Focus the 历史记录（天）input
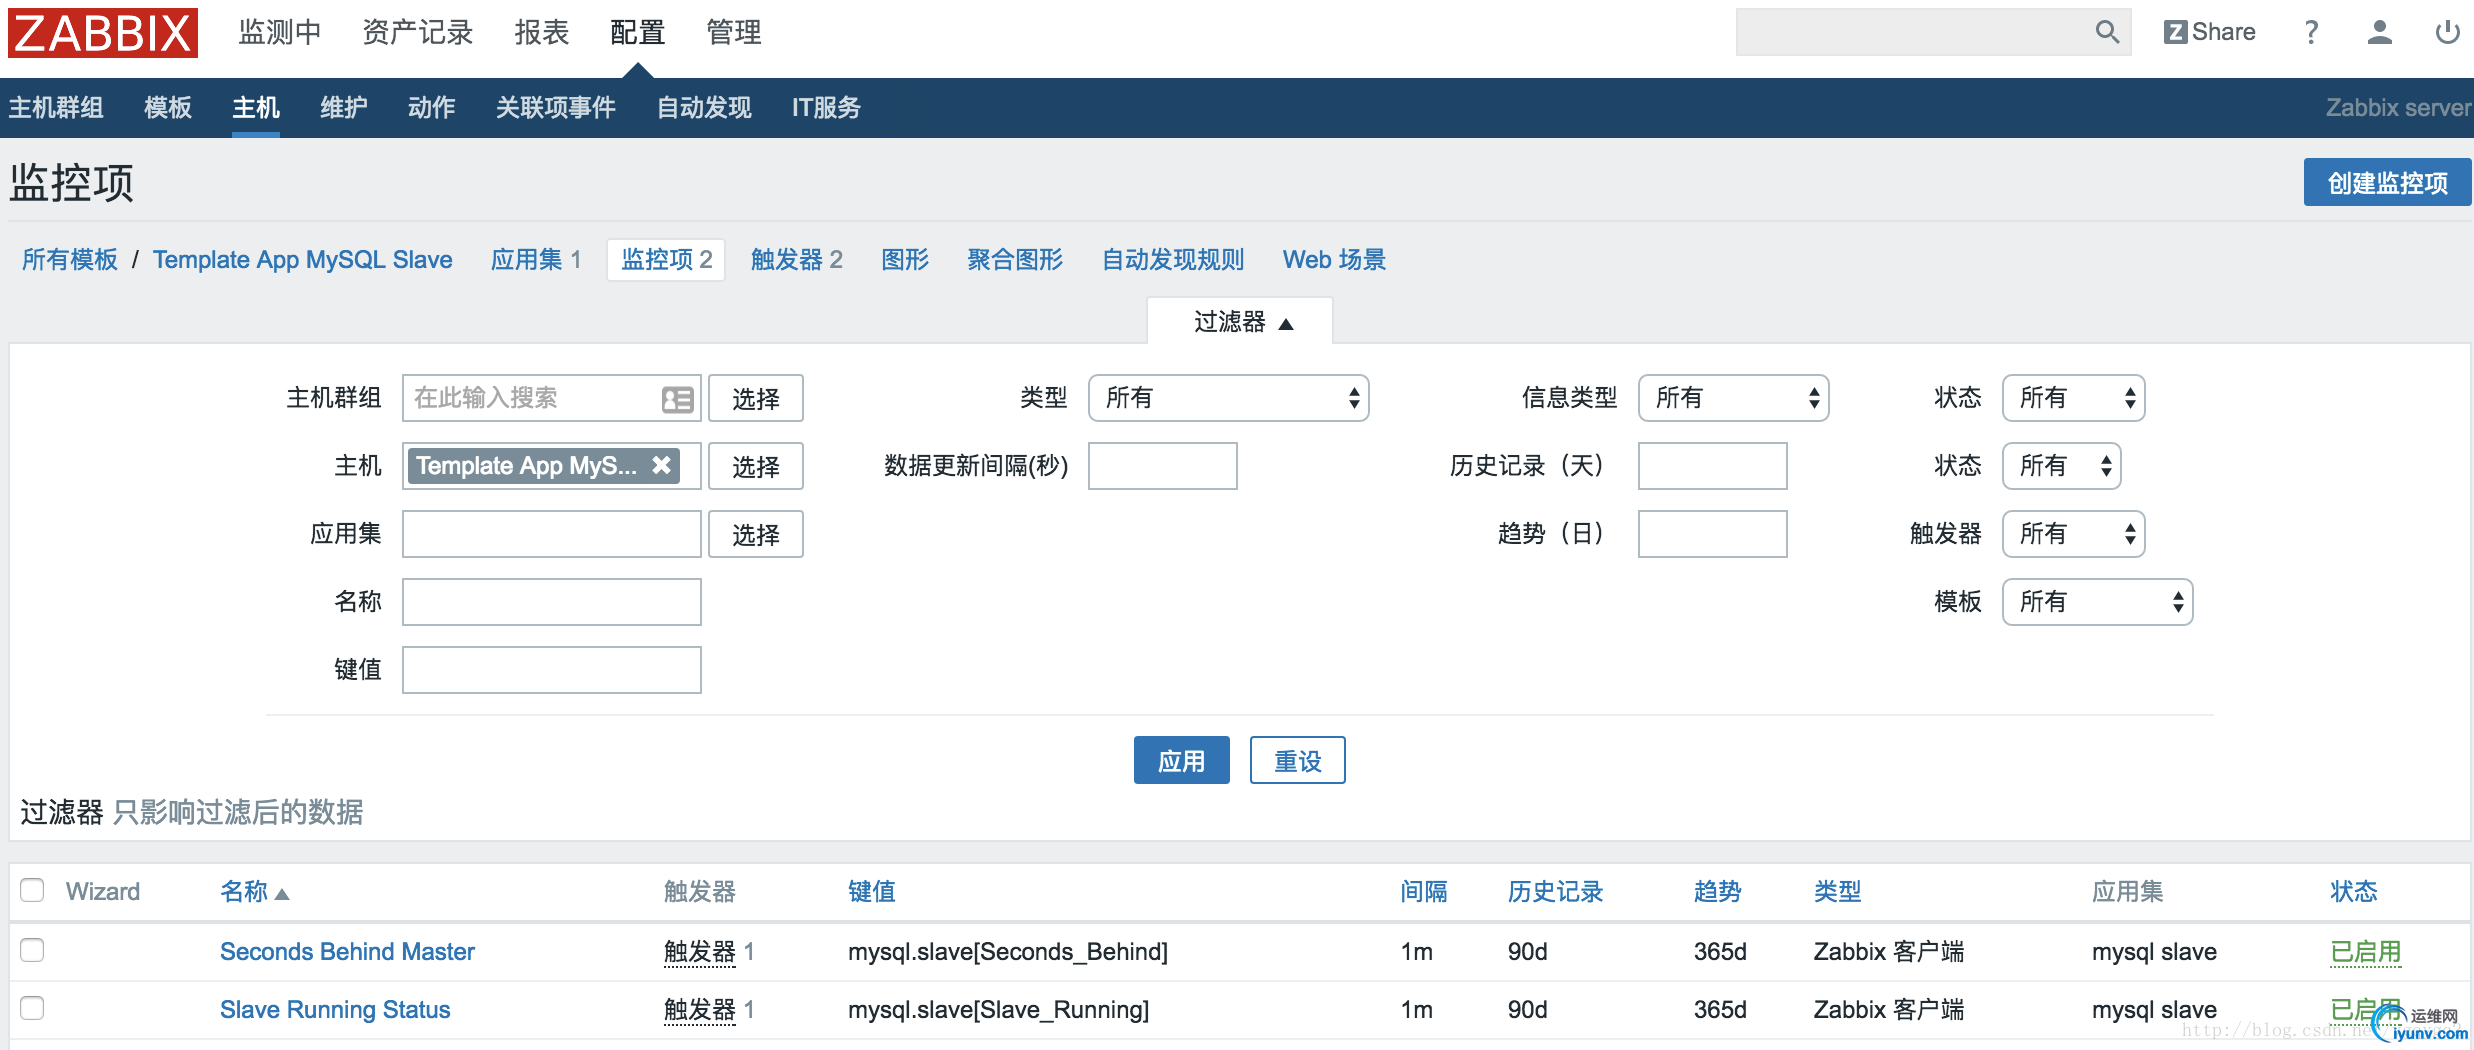 click(x=1712, y=466)
